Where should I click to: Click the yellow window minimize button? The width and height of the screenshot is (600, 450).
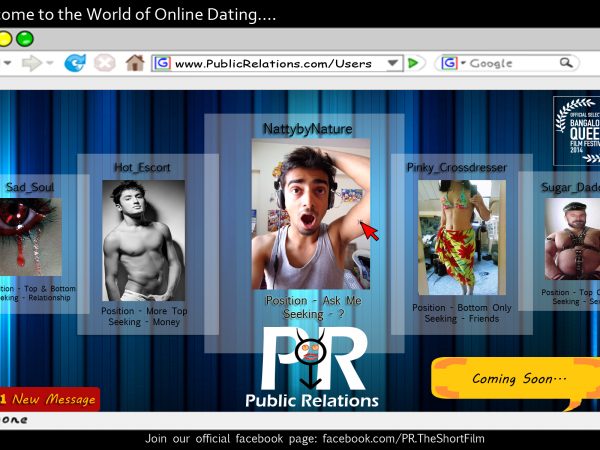5,39
